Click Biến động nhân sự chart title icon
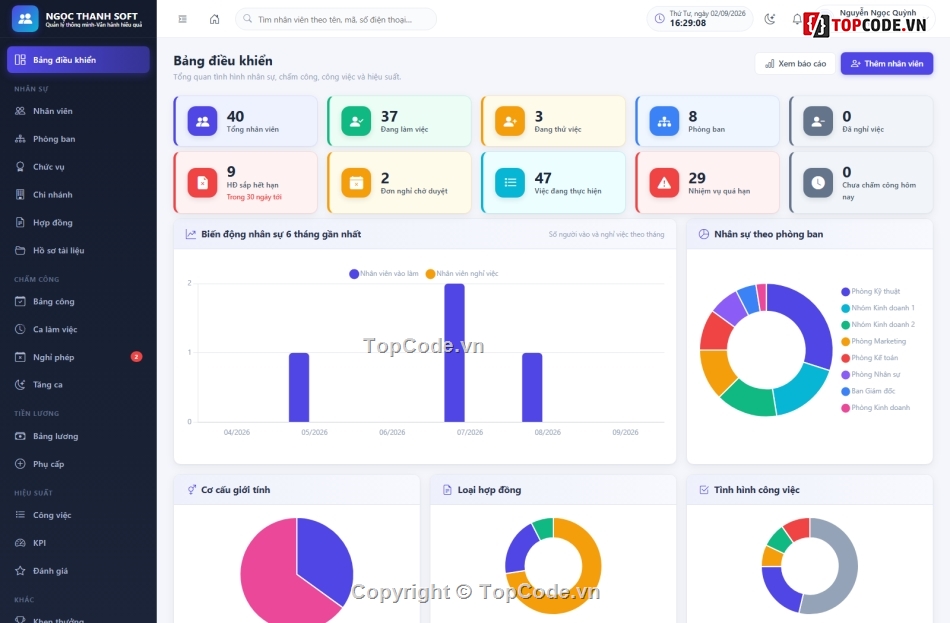The image size is (950, 623). (x=190, y=234)
